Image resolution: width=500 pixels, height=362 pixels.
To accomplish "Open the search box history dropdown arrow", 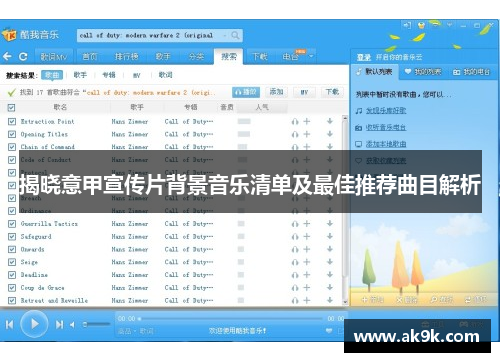I will coord(225,35).
